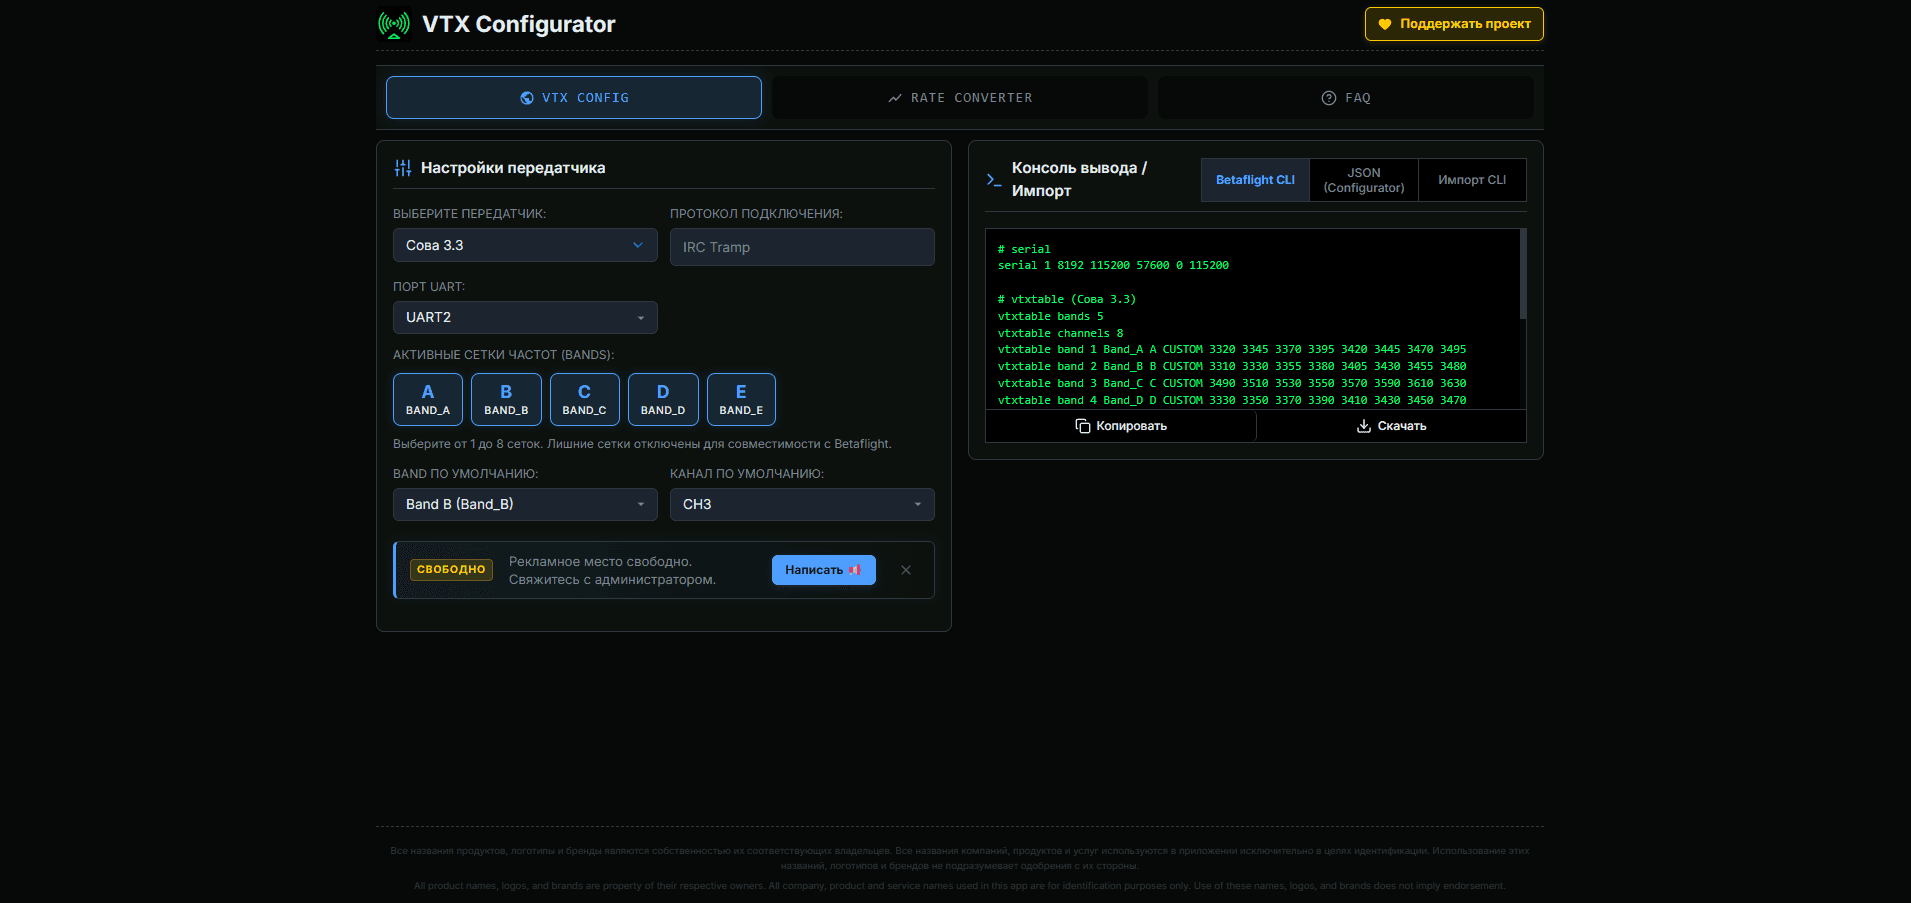Image resolution: width=1911 pixels, height=903 pixels.
Task: Open the default band dropdown Band B
Action: pyautogui.click(x=525, y=504)
